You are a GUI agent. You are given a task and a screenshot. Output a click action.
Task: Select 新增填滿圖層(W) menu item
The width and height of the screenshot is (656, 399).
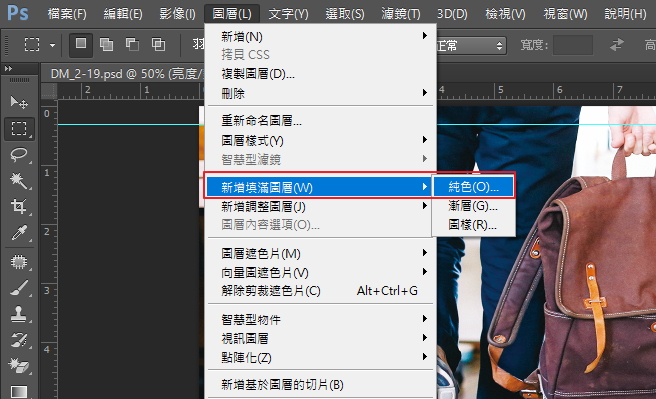point(320,187)
